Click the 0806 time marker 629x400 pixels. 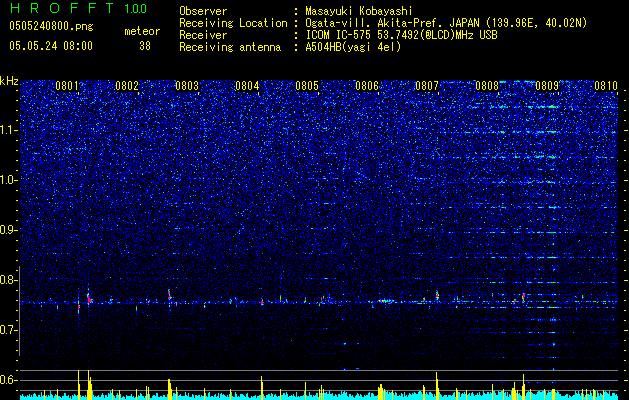367,85
